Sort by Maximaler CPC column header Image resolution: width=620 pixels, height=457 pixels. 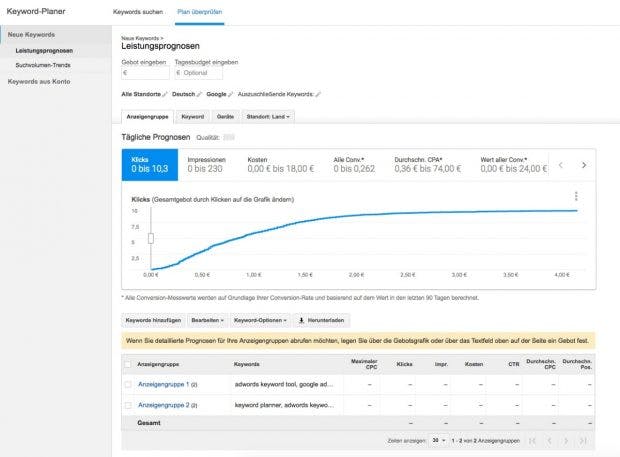[x=364, y=364]
